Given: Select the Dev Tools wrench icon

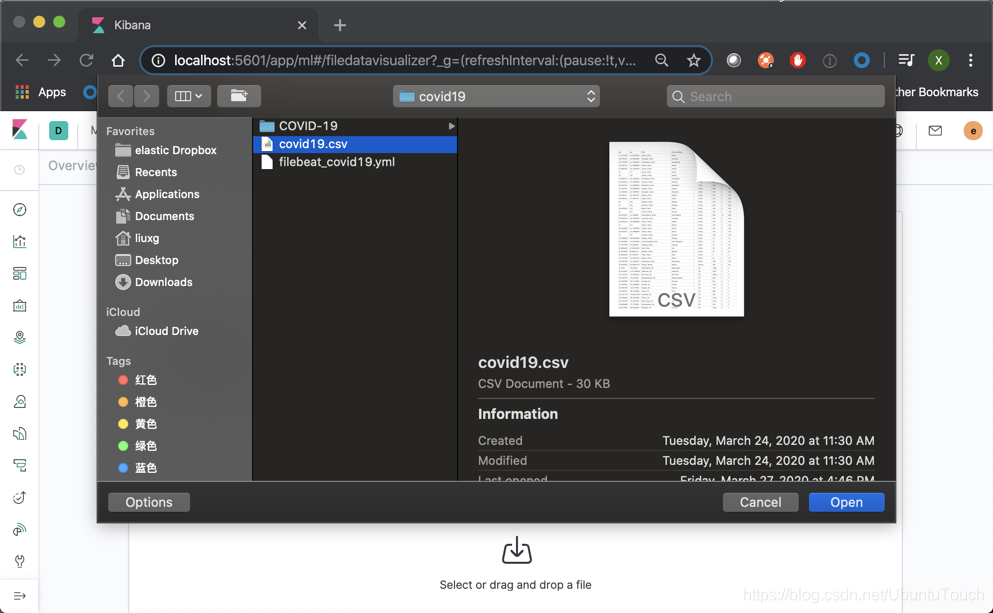Looking at the screenshot, I should click(x=18, y=561).
